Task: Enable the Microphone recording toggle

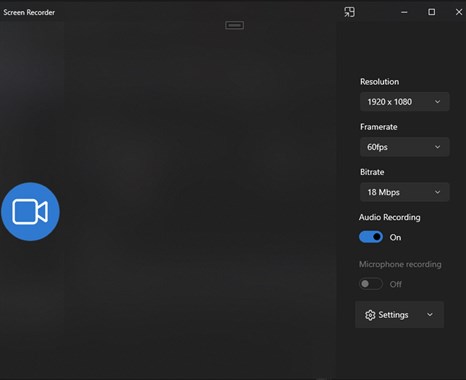Action: click(371, 284)
